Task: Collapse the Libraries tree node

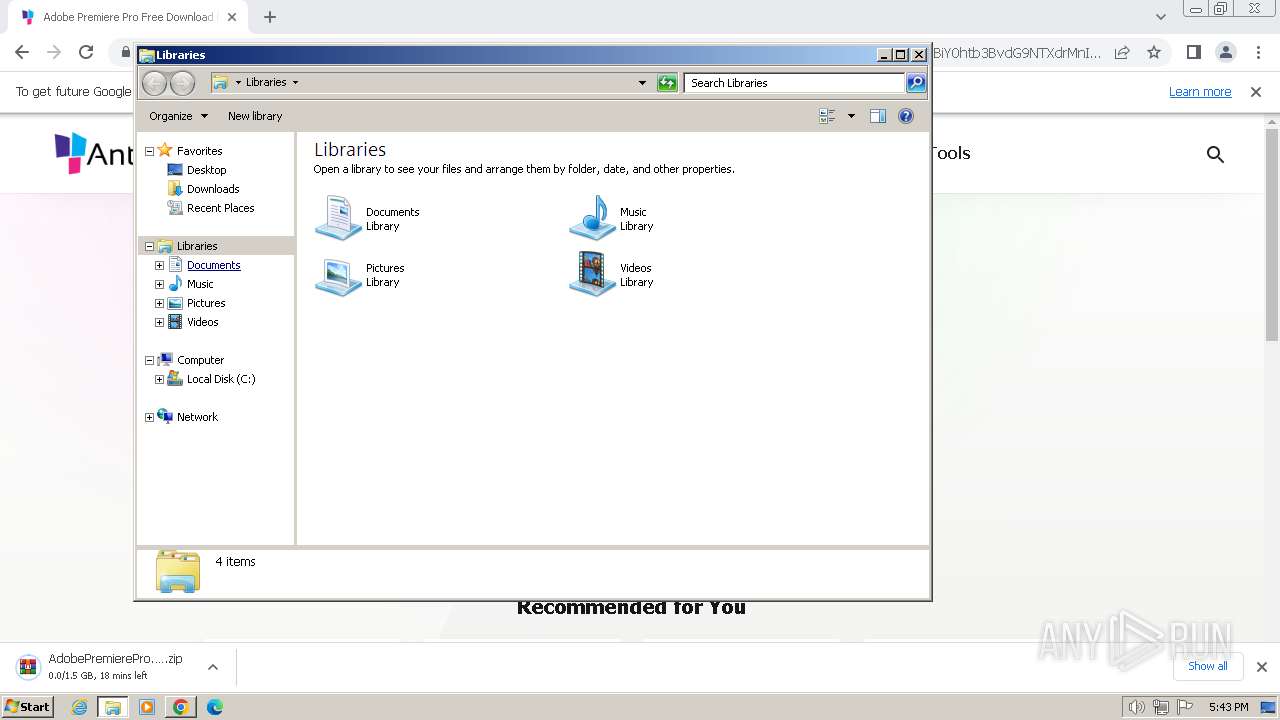Action: pos(150,246)
